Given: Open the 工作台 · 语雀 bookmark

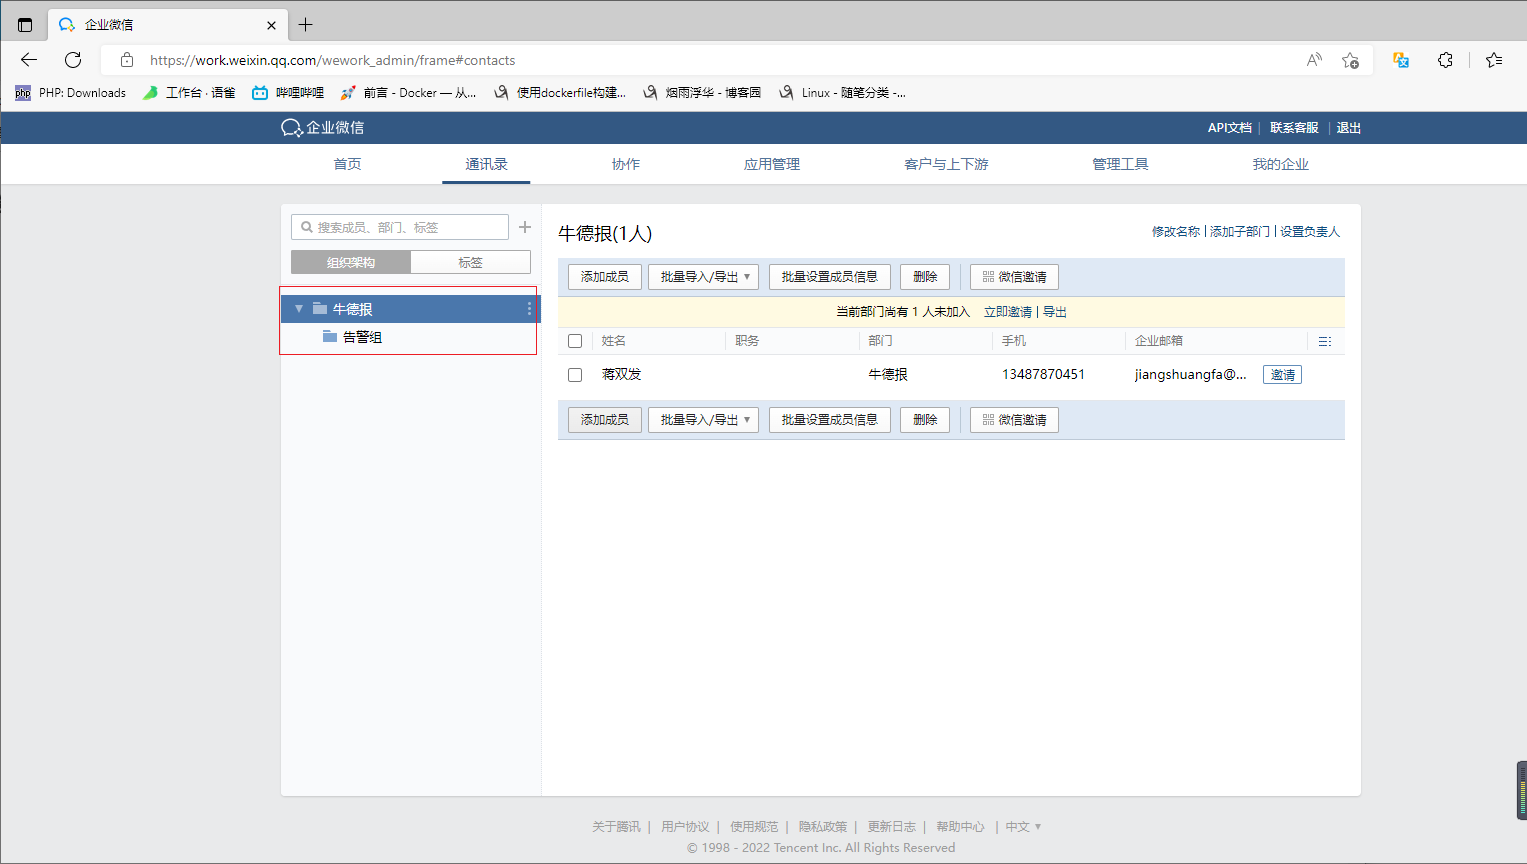Looking at the screenshot, I should click(189, 93).
